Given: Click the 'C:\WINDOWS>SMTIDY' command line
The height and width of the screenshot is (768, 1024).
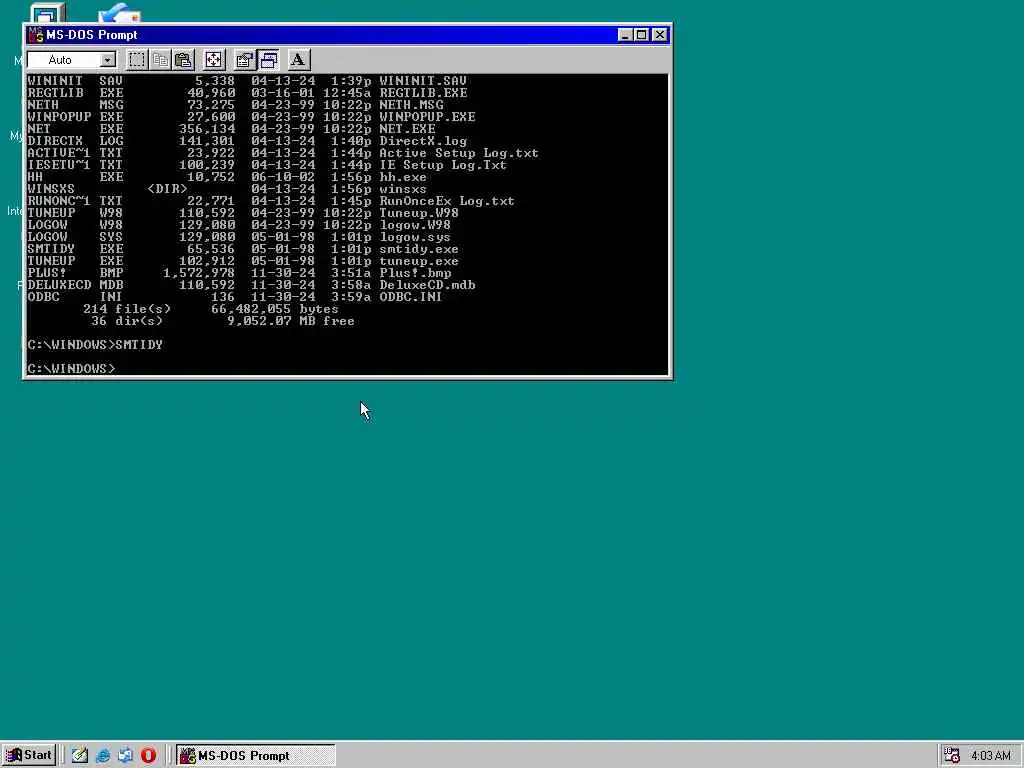Looking at the screenshot, I should (x=95, y=345).
